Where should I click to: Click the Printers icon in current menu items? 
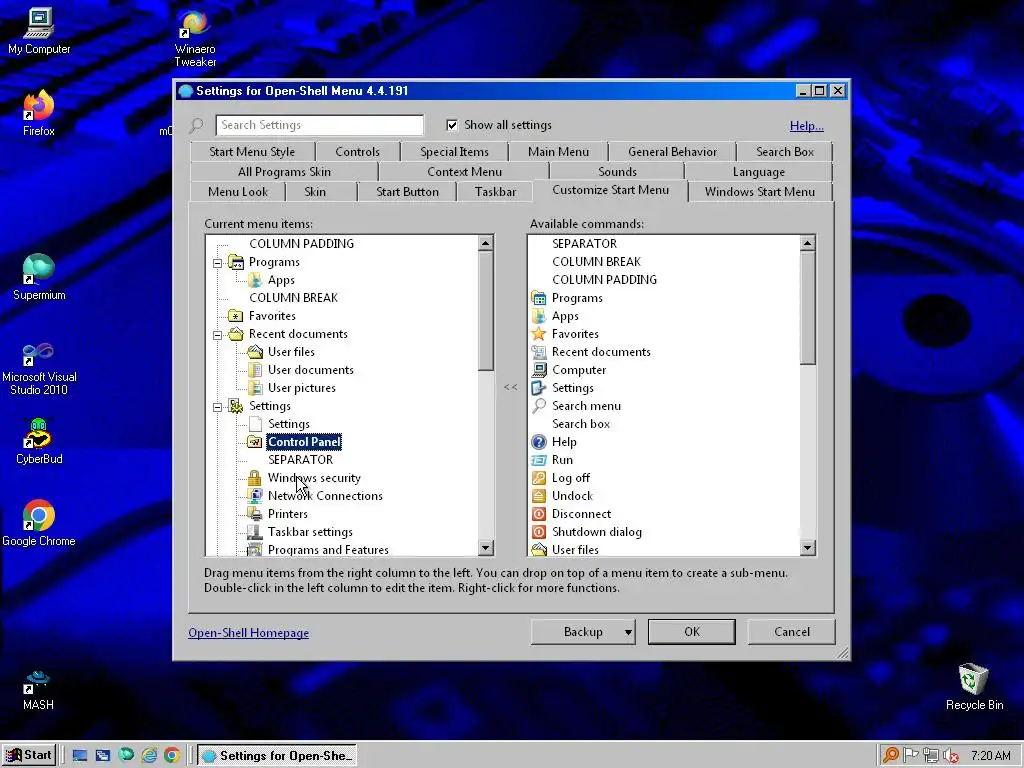coord(255,514)
